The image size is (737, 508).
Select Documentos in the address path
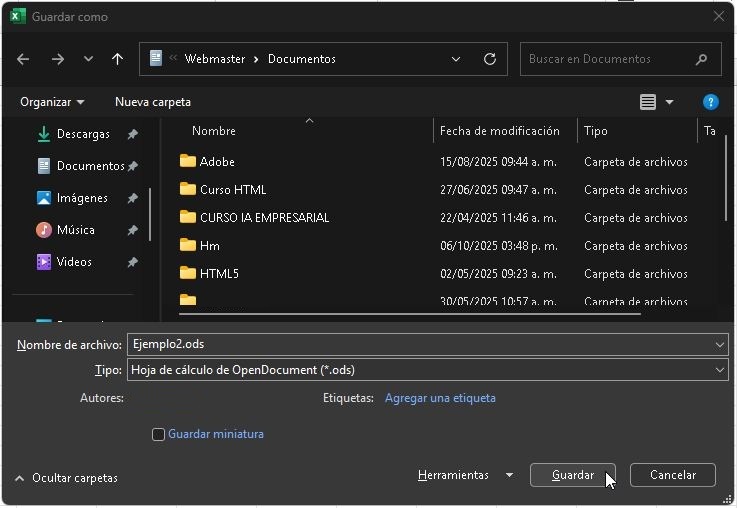click(x=302, y=59)
